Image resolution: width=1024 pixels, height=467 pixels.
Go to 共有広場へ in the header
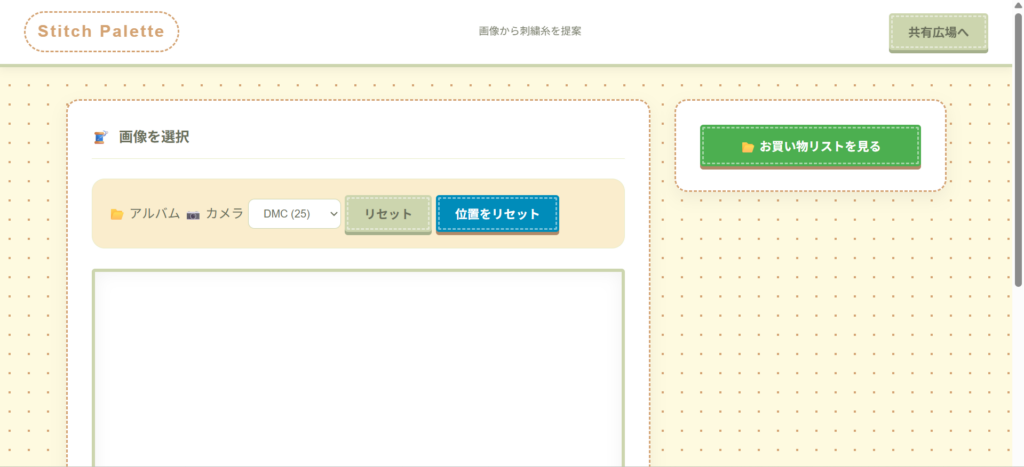click(937, 32)
